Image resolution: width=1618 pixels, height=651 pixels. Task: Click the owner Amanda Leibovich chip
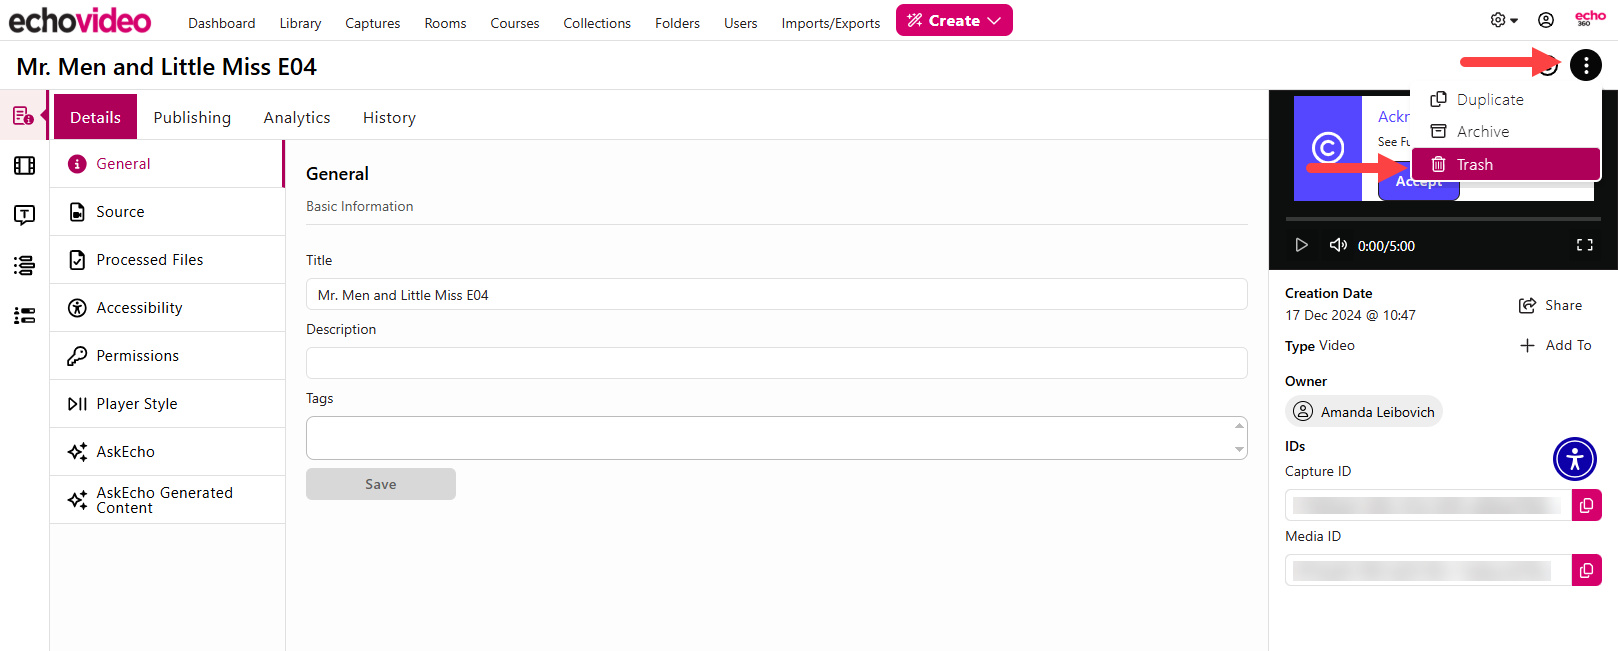1364,411
